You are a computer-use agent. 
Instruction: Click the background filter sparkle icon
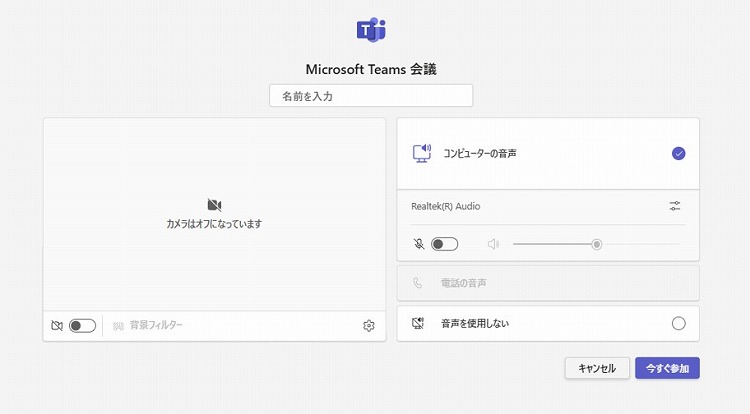click(x=118, y=326)
